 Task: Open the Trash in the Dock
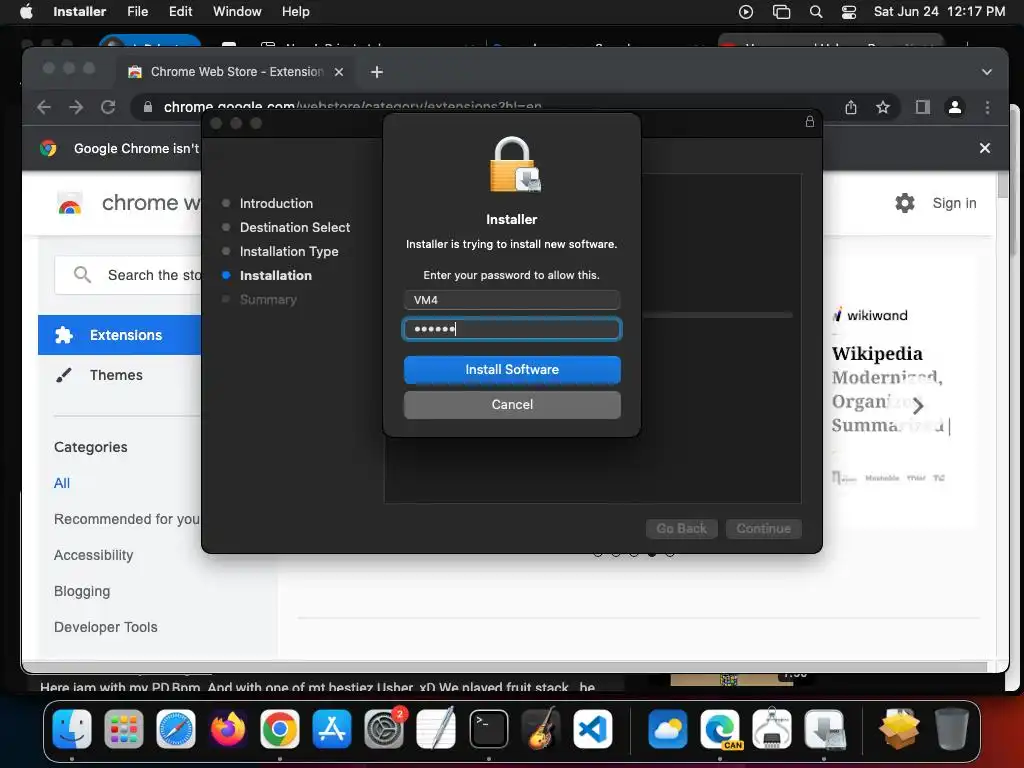[952, 729]
